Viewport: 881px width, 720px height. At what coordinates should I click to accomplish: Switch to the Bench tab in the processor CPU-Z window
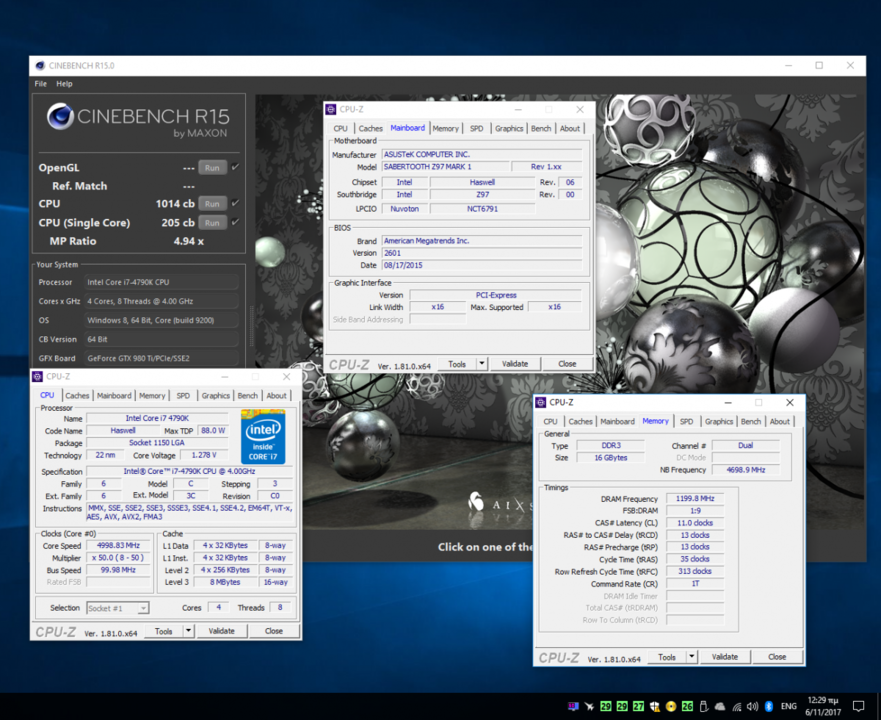coord(247,396)
